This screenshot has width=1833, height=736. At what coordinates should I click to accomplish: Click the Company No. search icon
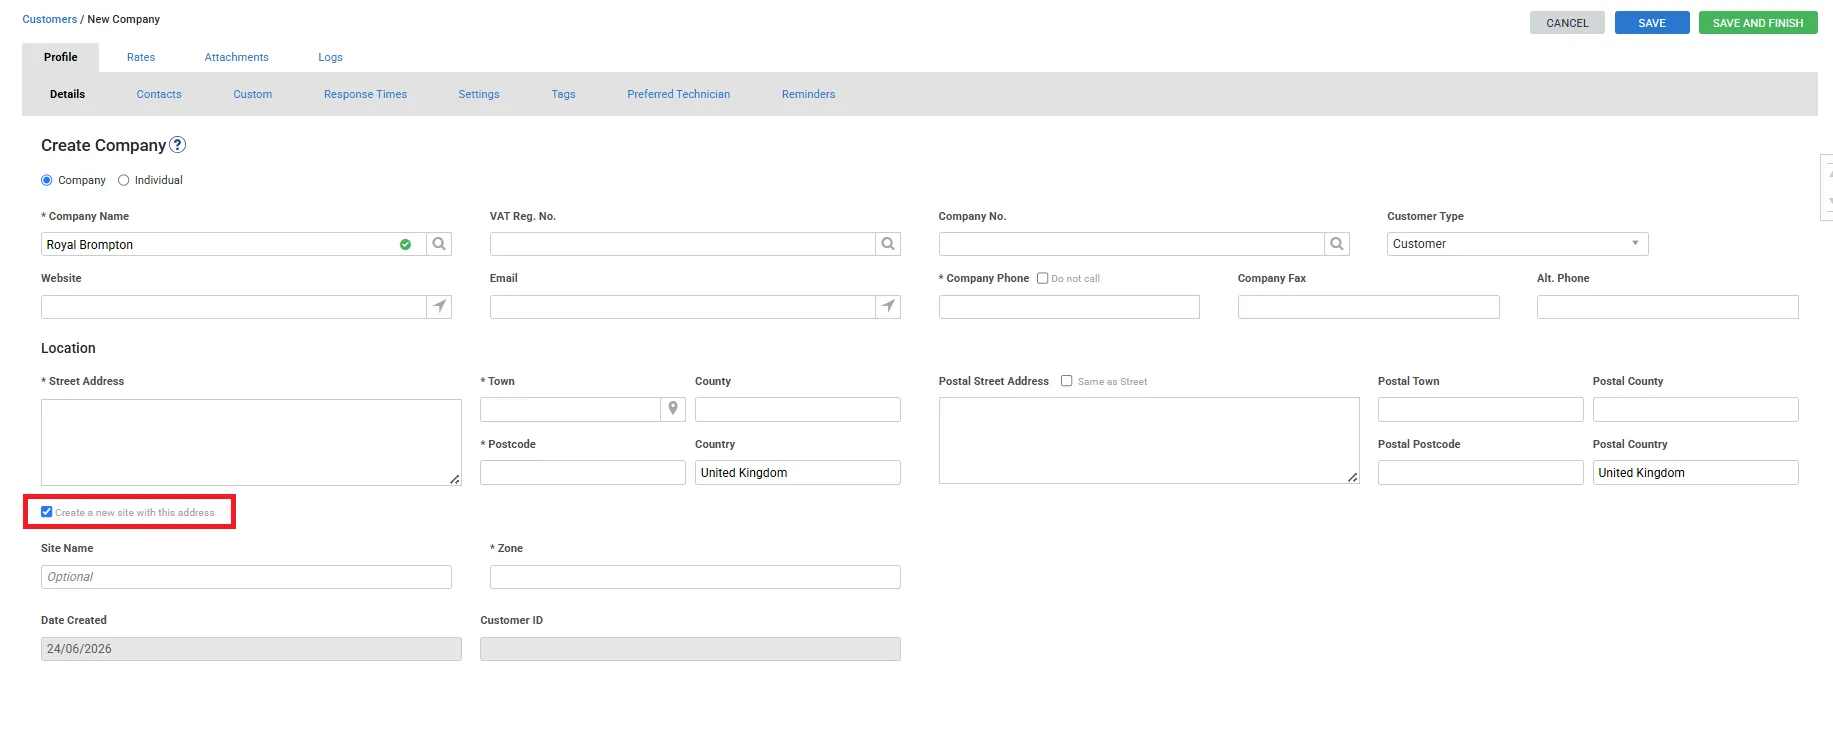click(1337, 244)
